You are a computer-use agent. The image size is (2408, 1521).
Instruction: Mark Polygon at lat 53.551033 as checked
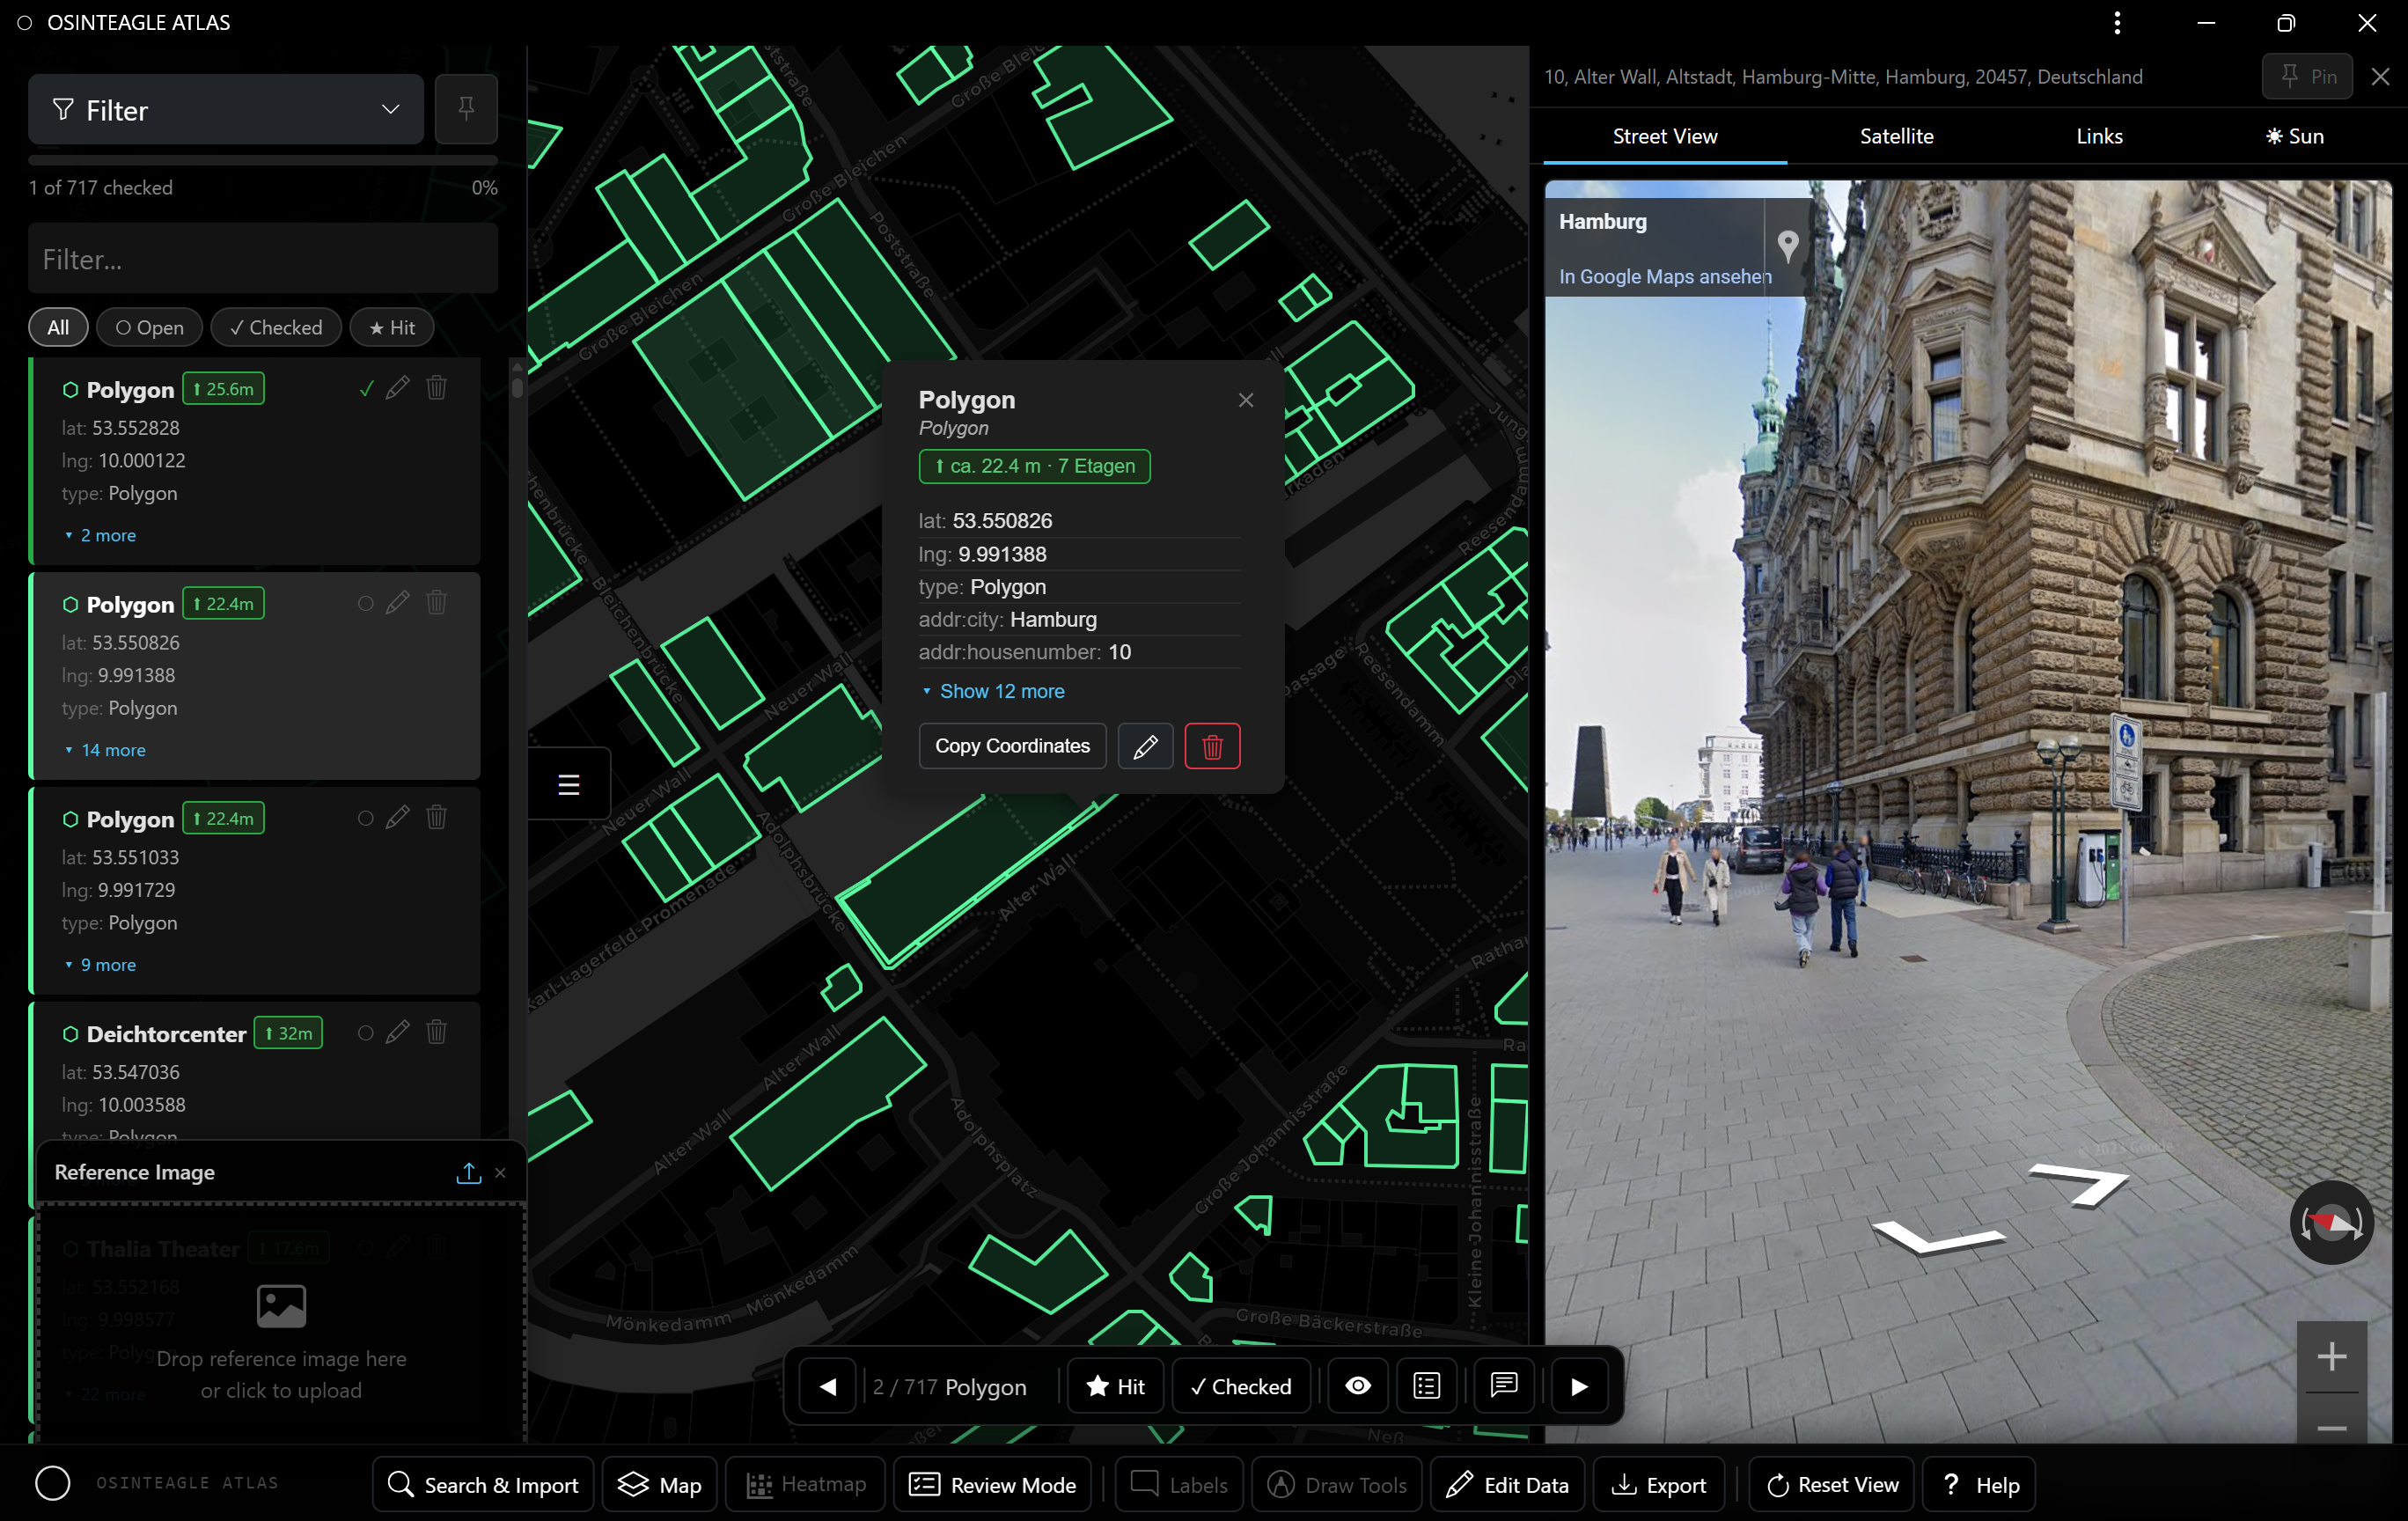pos(366,819)
